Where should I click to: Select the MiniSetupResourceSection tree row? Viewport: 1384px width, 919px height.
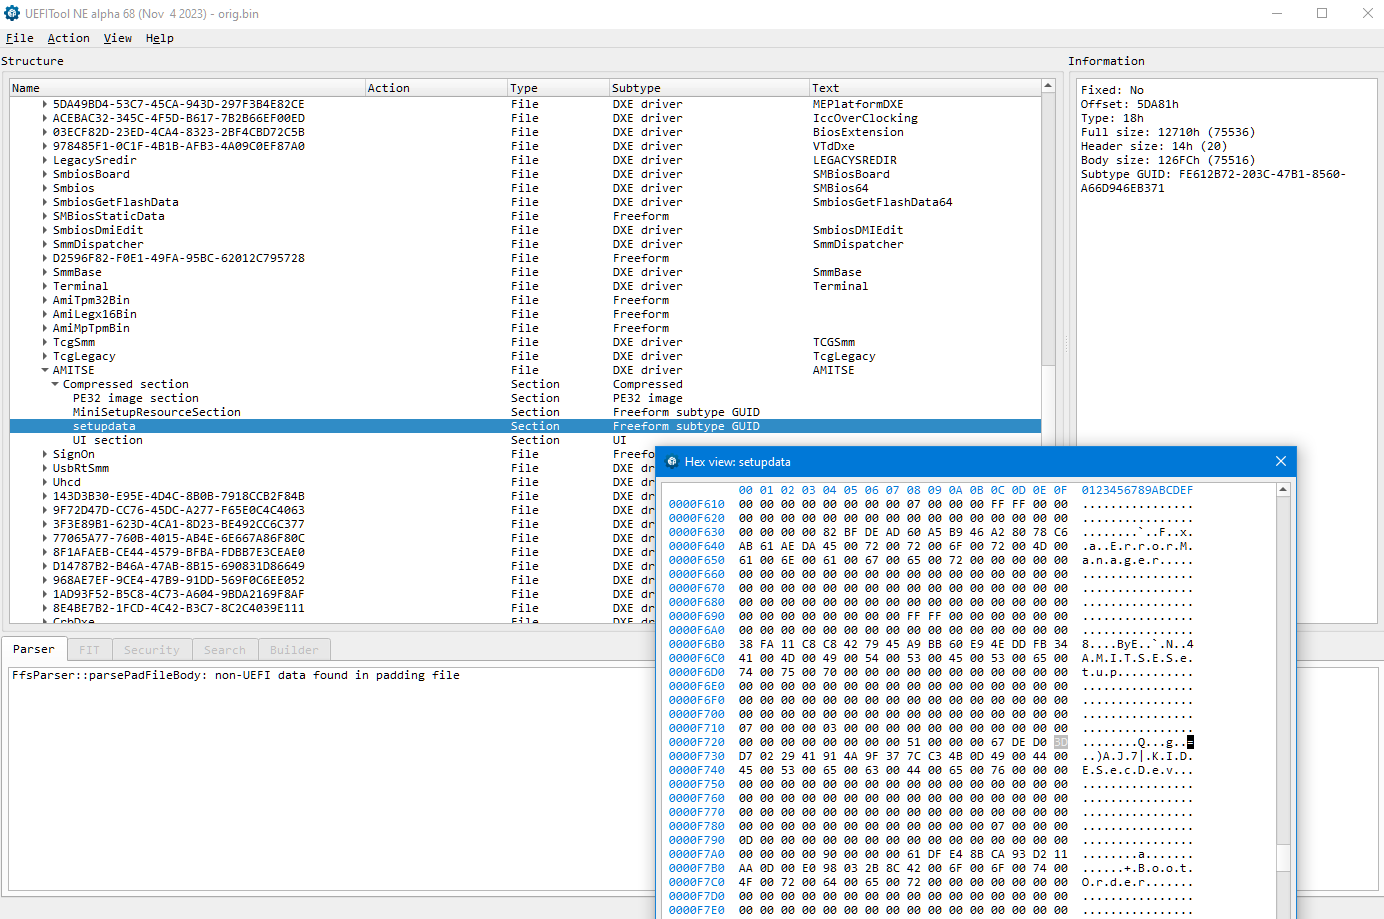click(x=156, y=412)
